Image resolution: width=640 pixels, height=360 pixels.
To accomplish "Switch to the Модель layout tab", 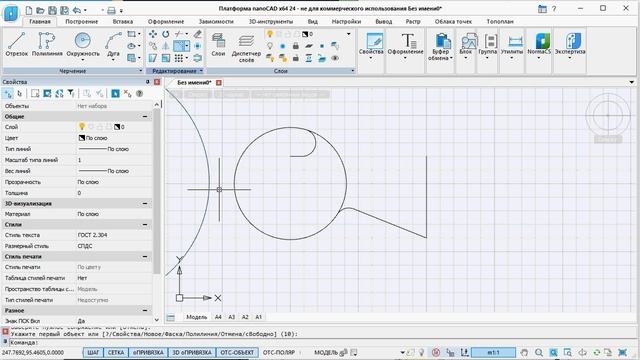I will (196, 317).
